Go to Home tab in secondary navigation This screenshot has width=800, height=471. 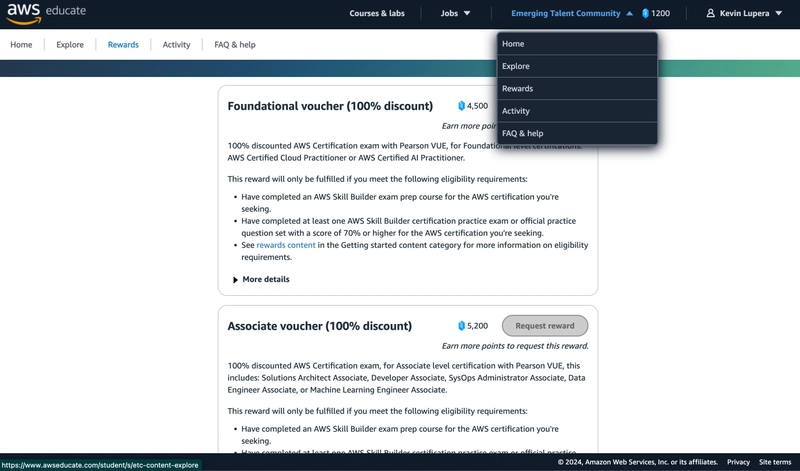21,45
